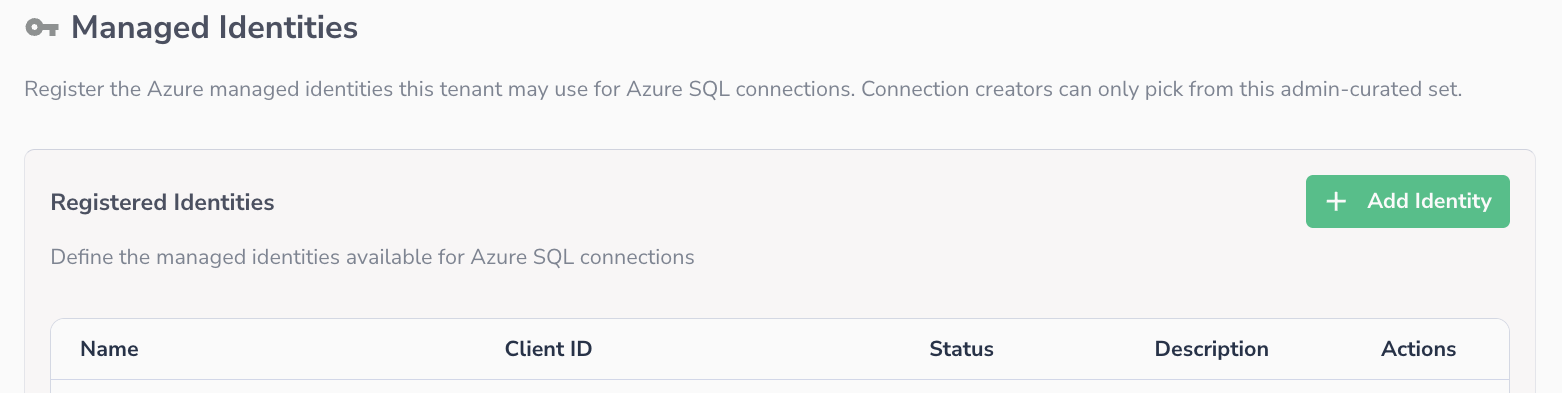Viewport: 1562px width, 393px height.
Task: Click the 'Connection creators can only pick' sentence
Action: [1162, 89]
